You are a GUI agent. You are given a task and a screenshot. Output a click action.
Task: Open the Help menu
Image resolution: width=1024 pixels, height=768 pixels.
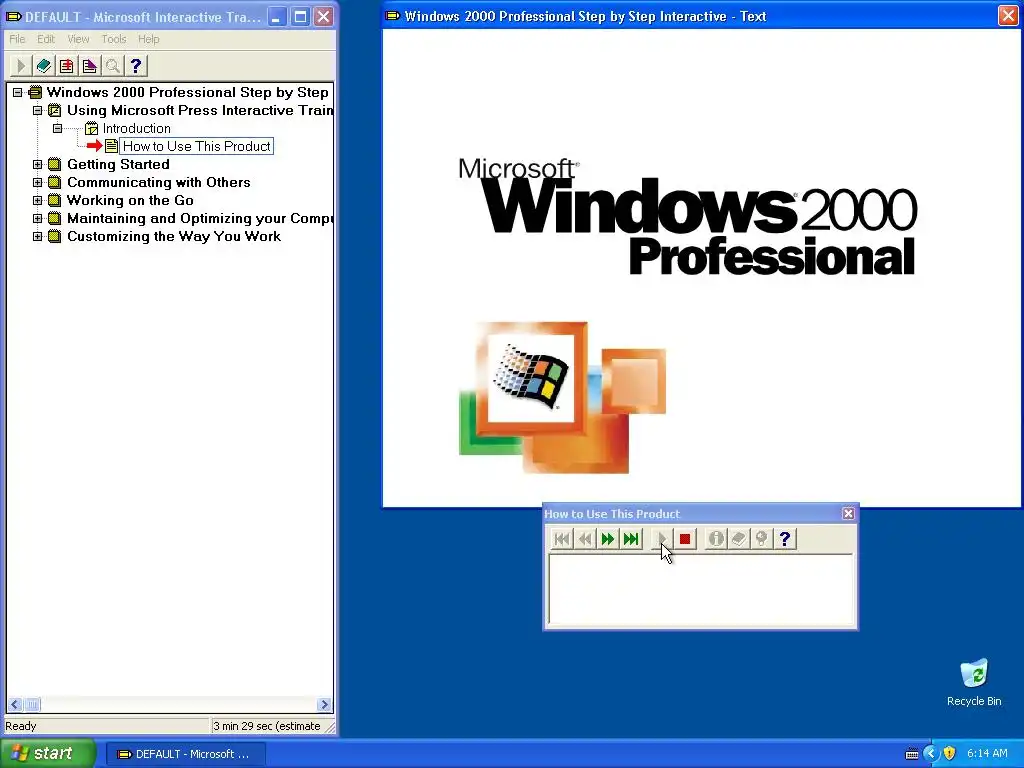click(148, 39)
